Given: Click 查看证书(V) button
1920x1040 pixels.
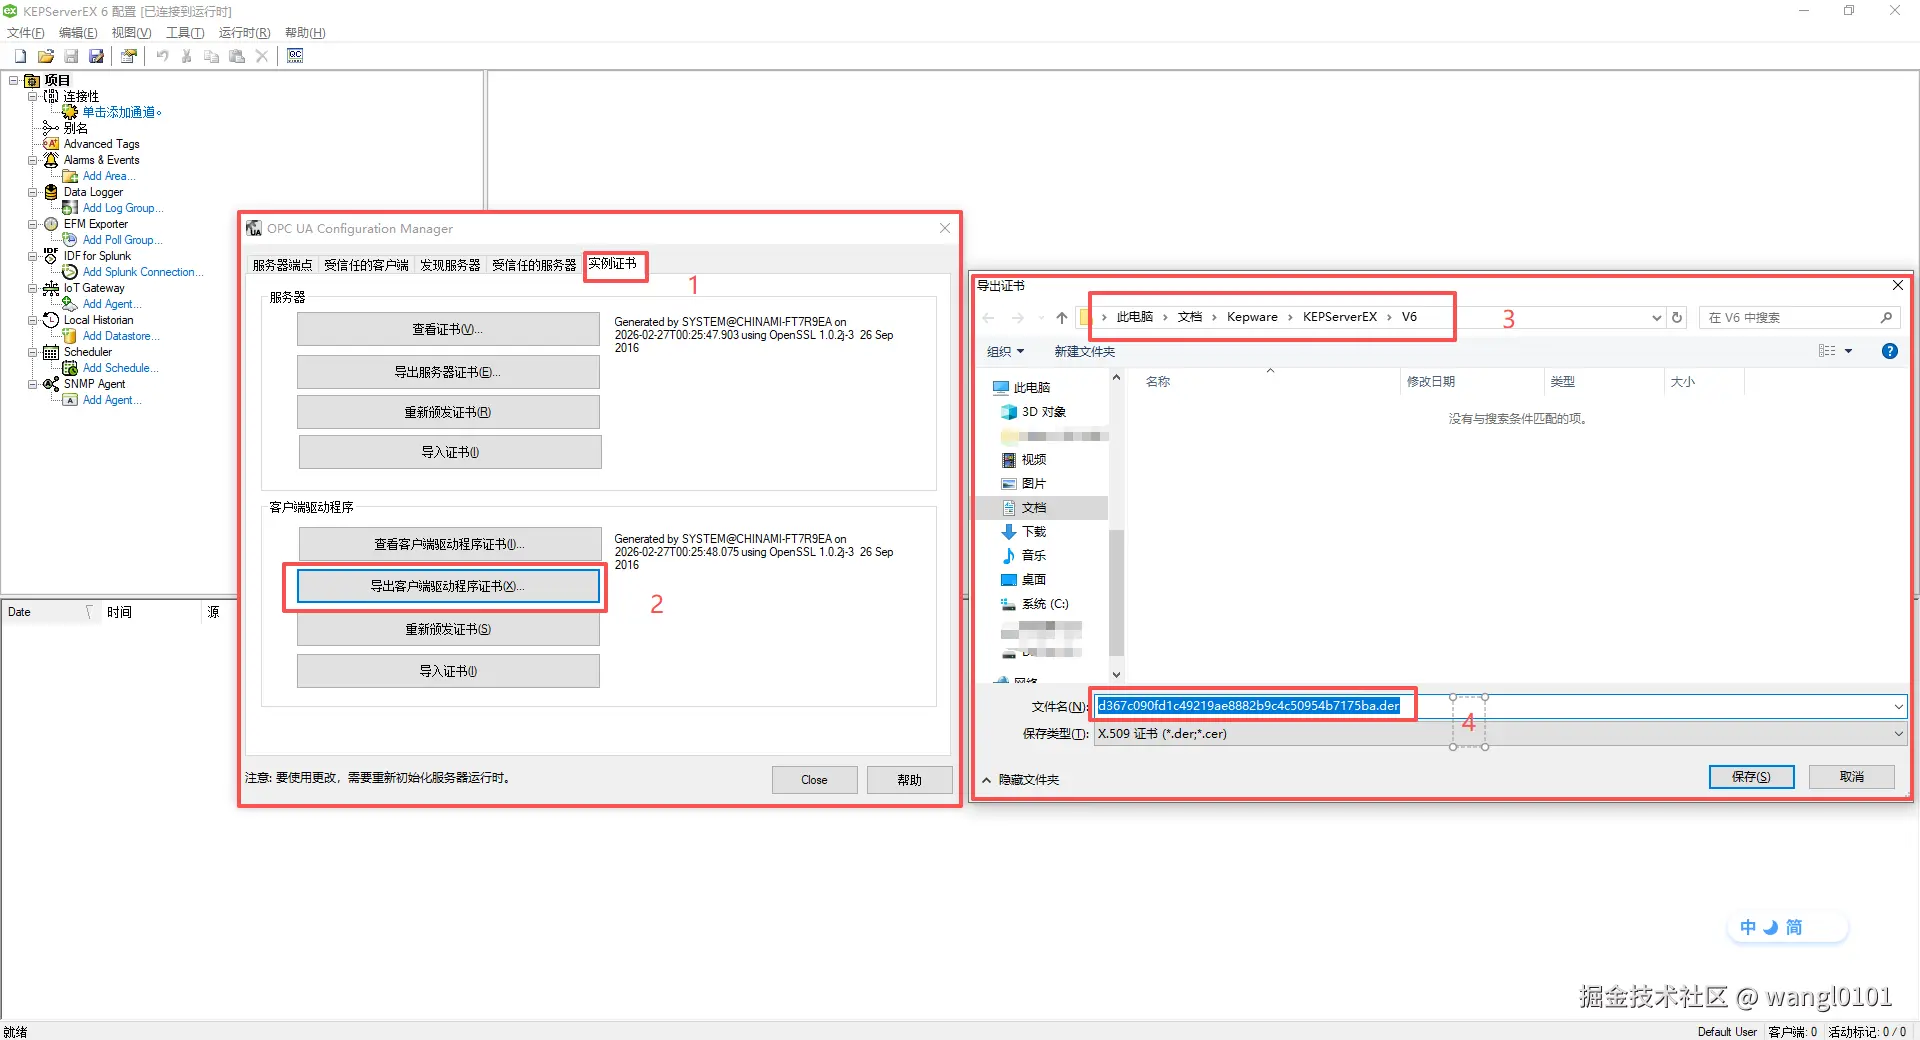Looking at the screenshot, I should point(447,329).
